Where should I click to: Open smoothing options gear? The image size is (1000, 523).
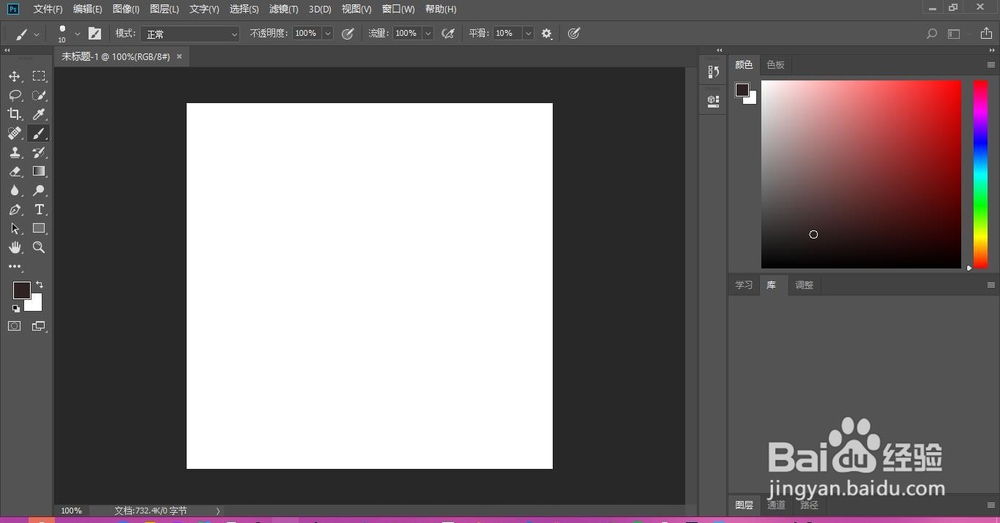coord(547,34)
